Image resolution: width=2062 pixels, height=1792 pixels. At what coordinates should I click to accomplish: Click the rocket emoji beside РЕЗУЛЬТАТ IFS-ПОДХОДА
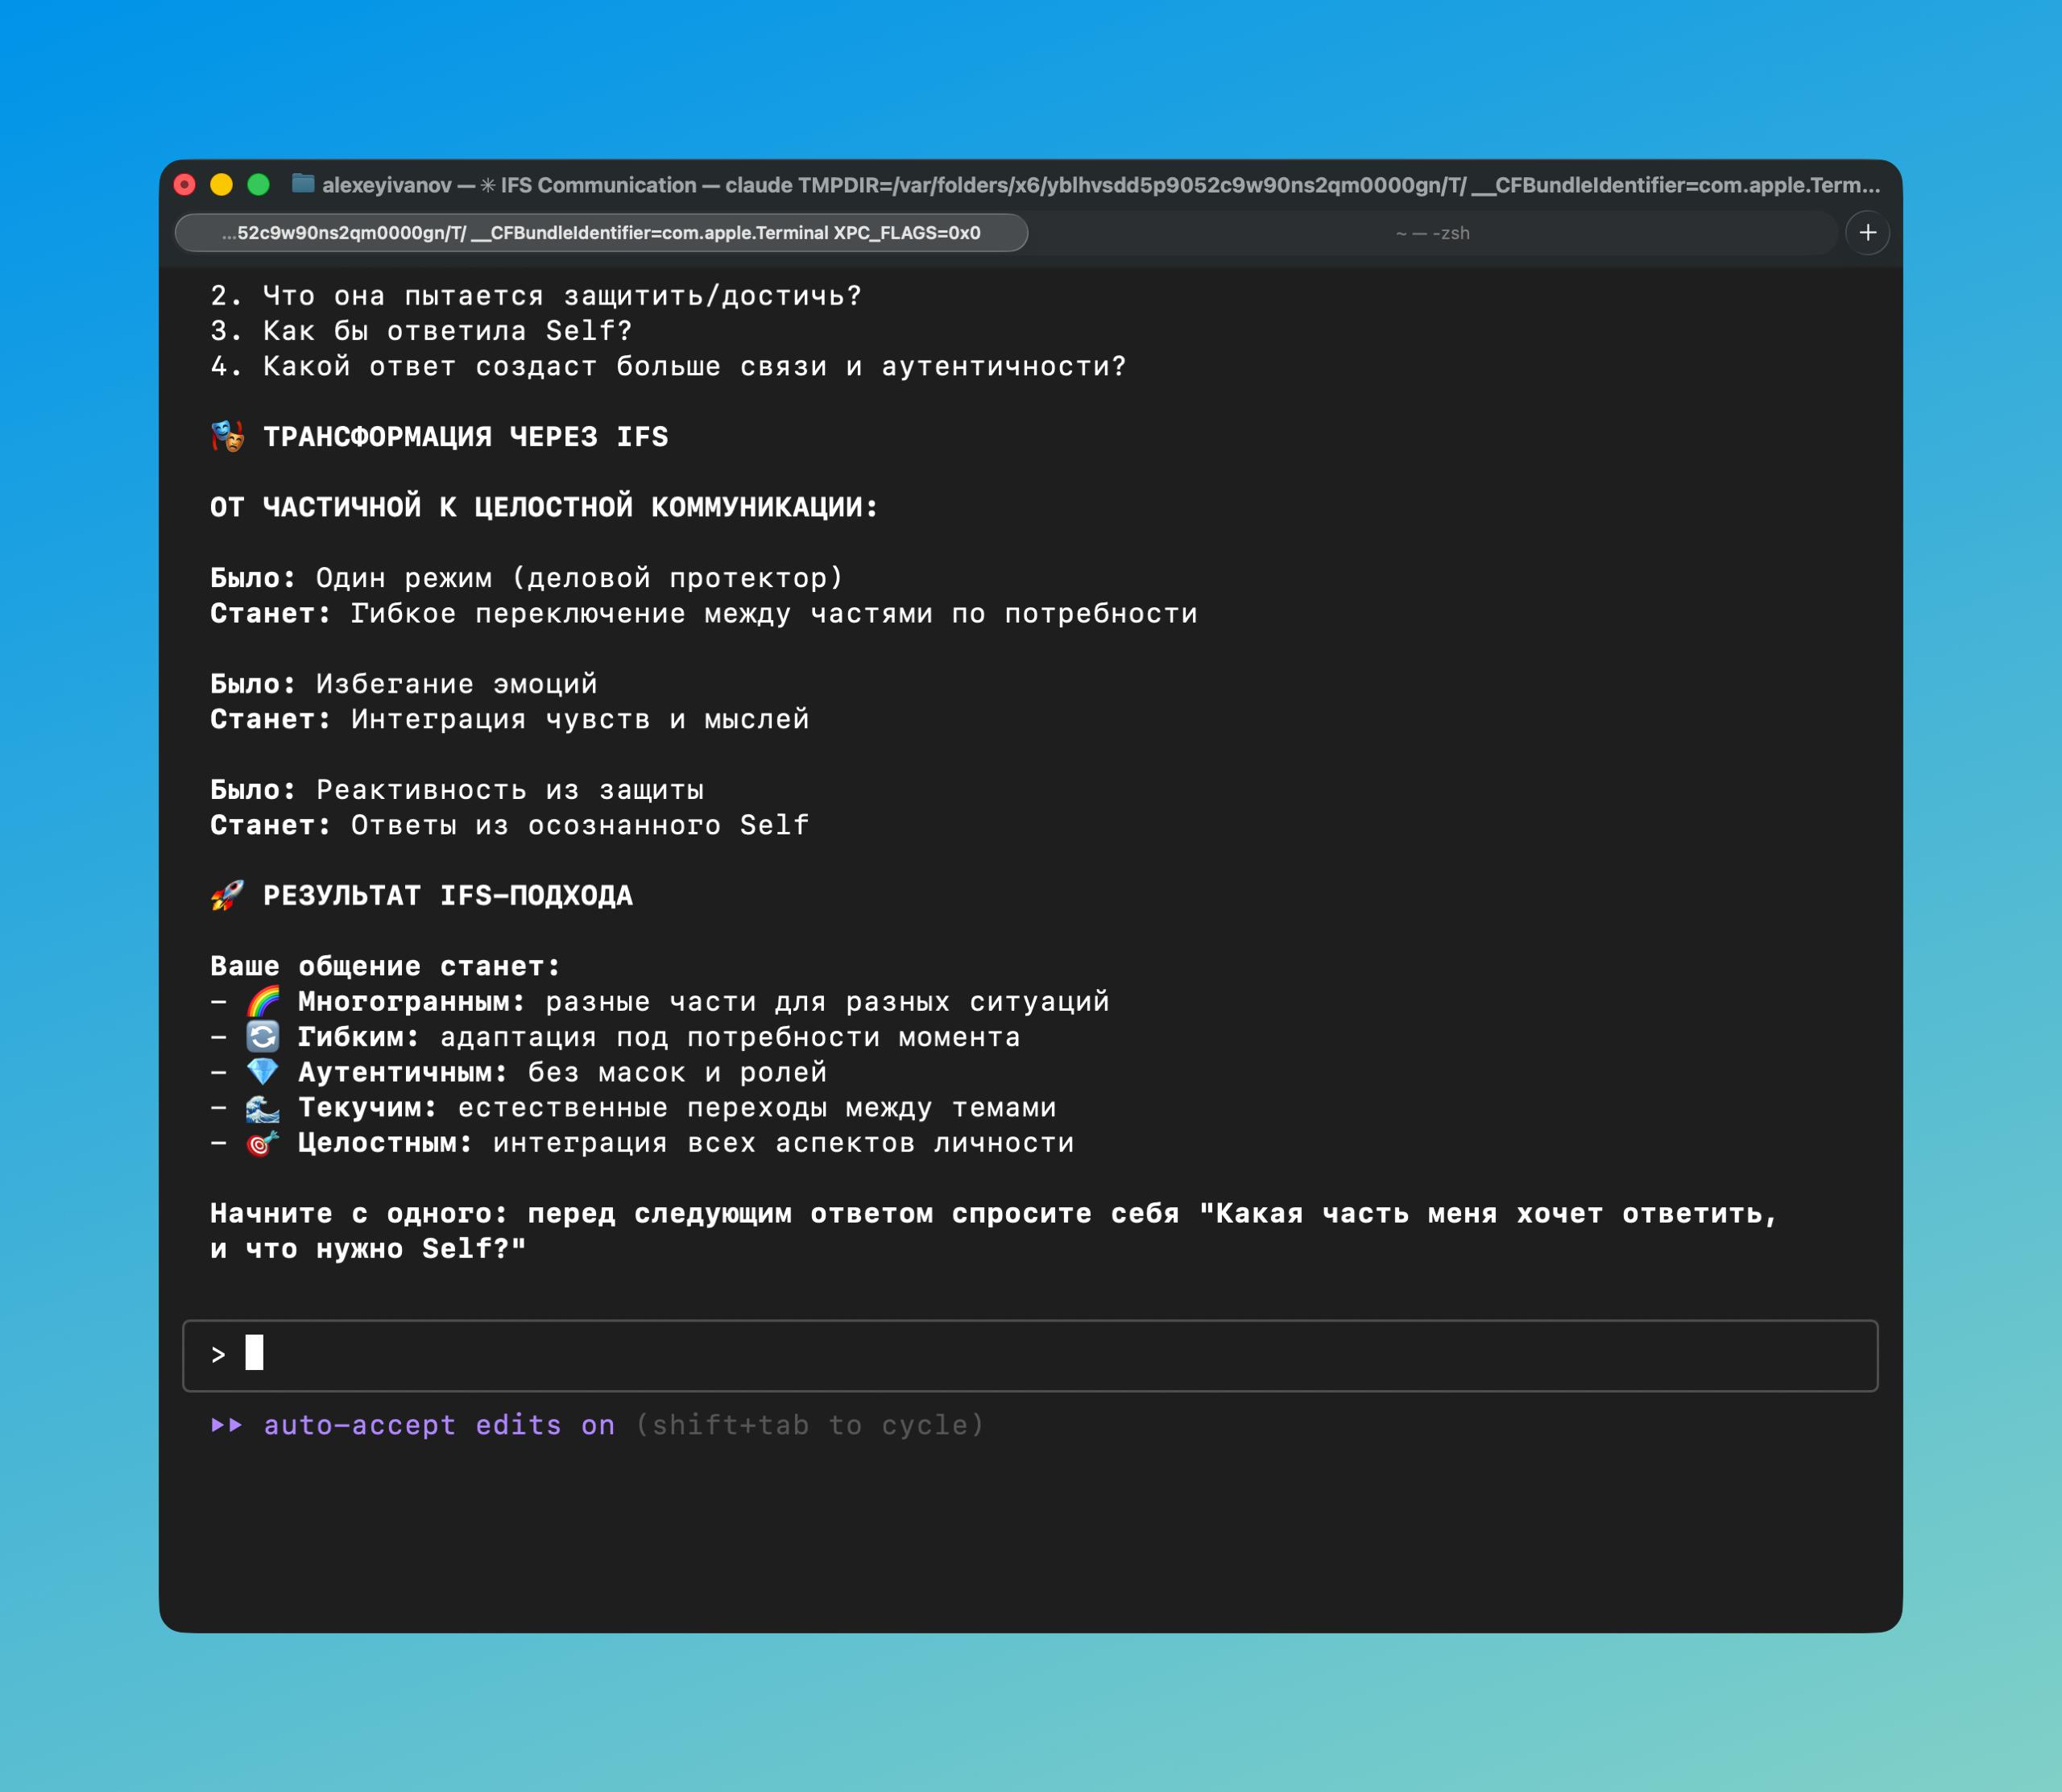click(228, 895)
